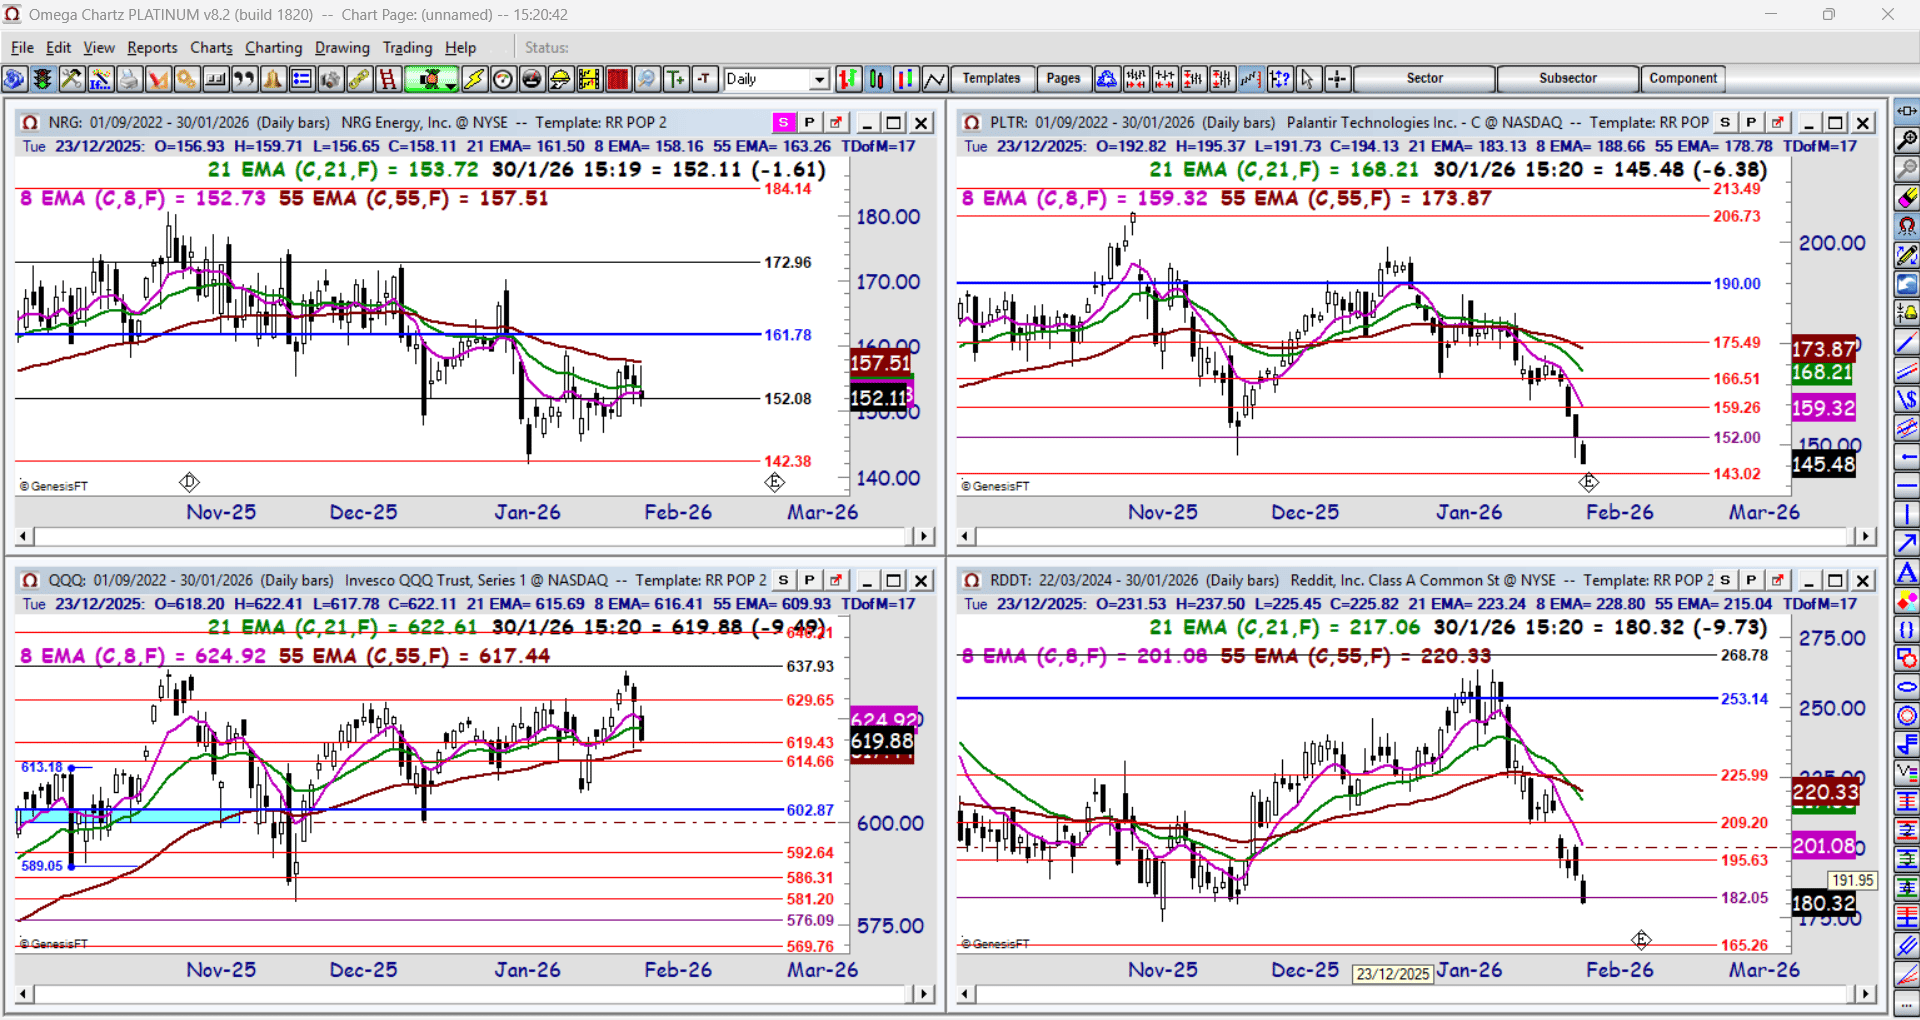This screenshot has height=1020, width=1920.
Task: Select the parallel lines channel tool
Action: pyautogui.click(x=1907, y=371)
